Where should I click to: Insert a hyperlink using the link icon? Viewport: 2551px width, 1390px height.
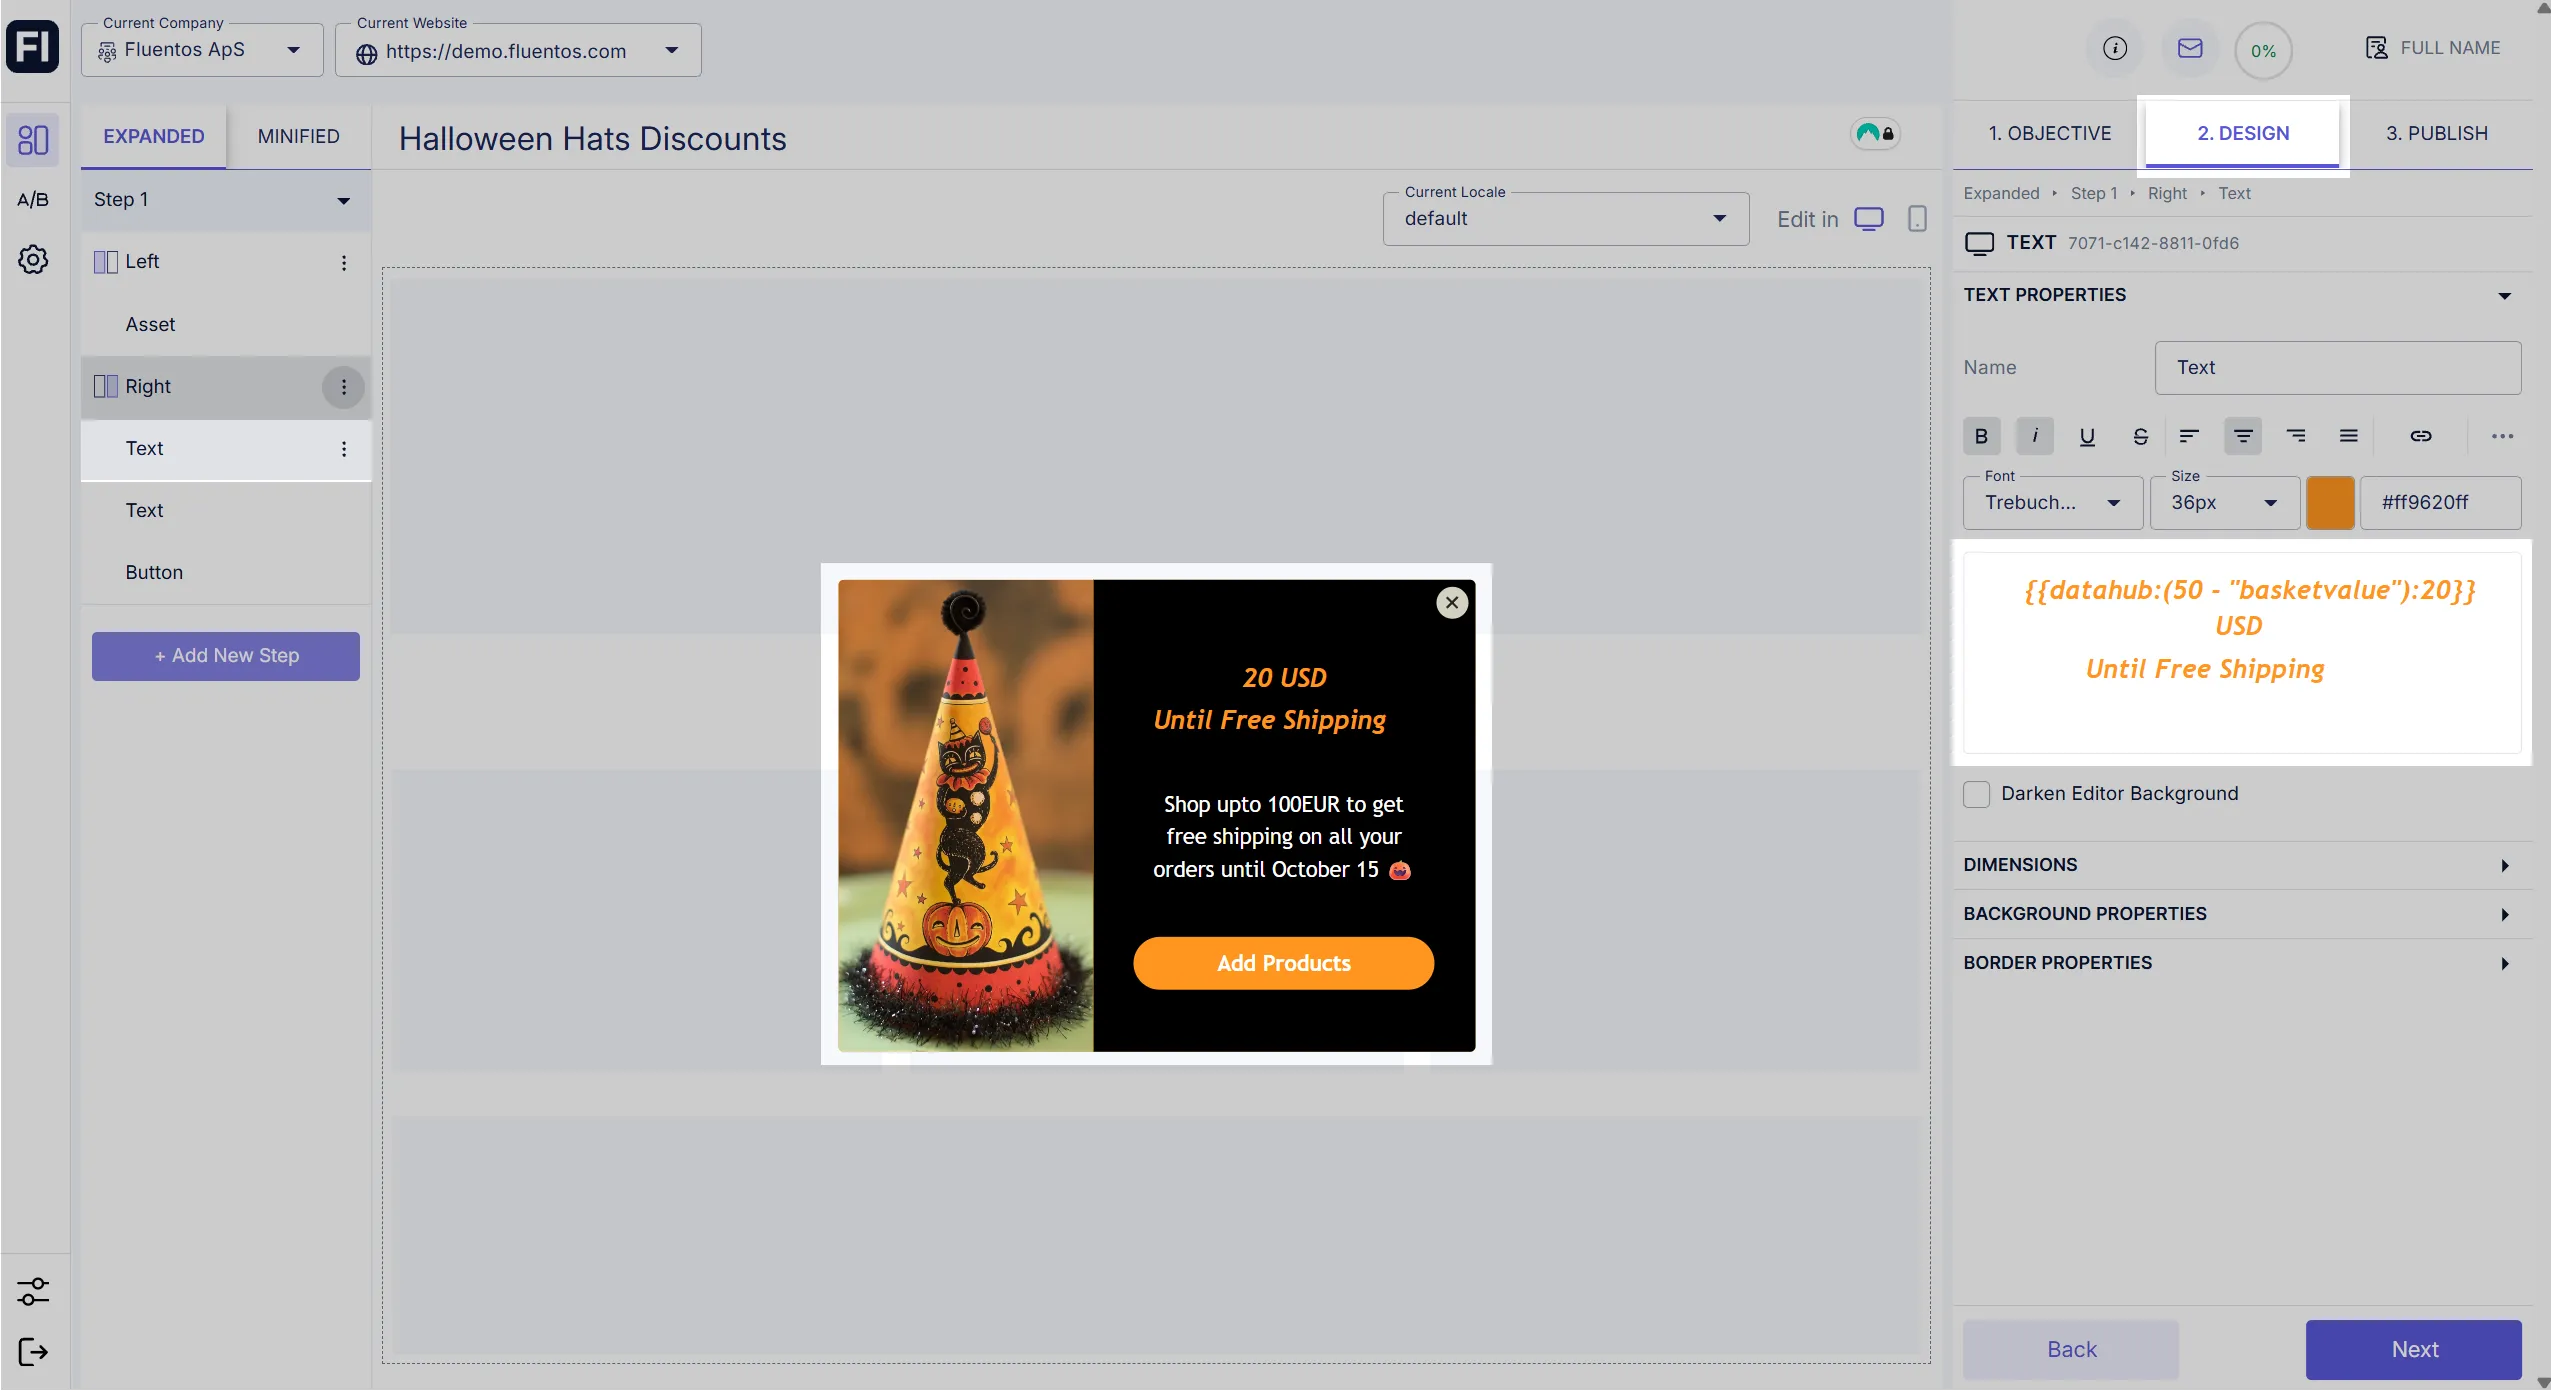pos(2420,436)
